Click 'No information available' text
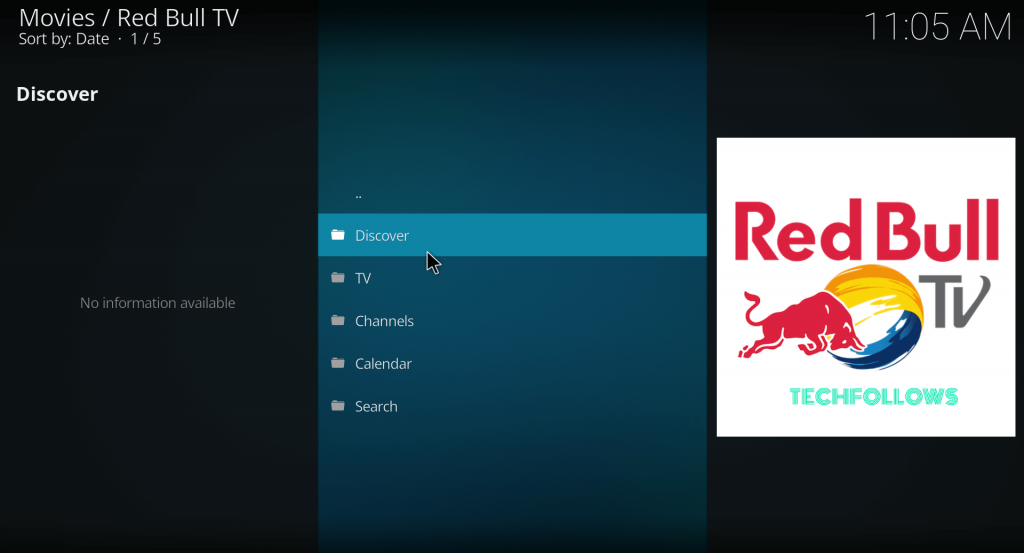 click(x=157, y=303)
